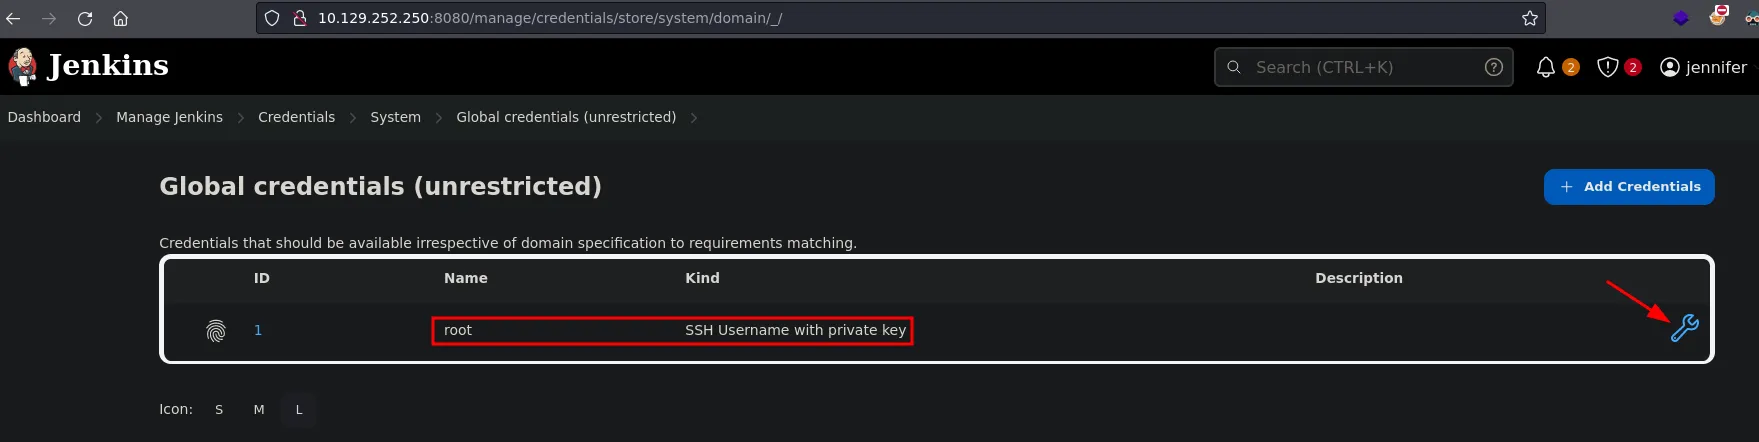Image resolution: width=1759 pixels, height=442 pixels.
Task: Bookmark this page with the star icon
Action: point(1529,18)
